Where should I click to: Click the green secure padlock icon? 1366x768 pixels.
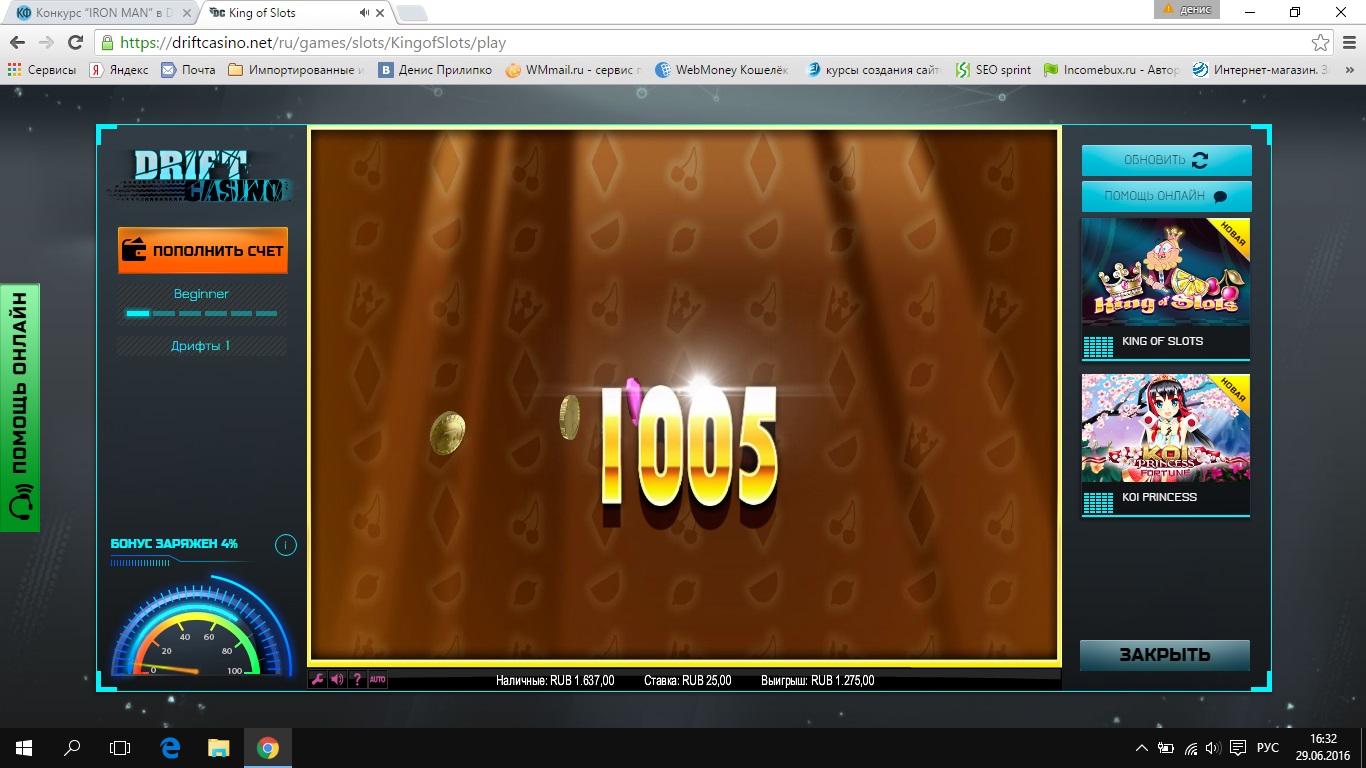[x=107, y=43]
